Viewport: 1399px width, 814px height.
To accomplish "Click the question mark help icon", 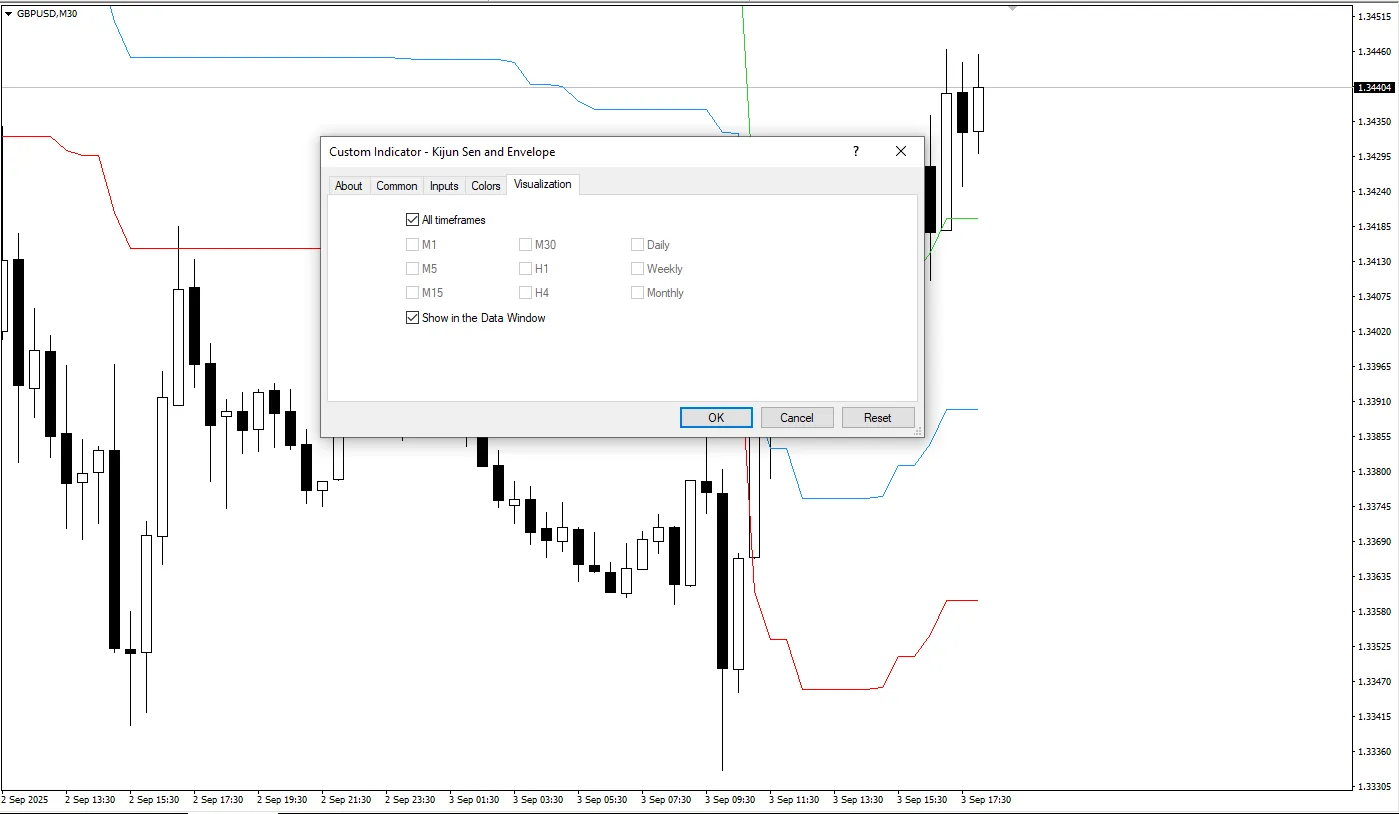I will pyautogui.click(x=855, y=151).
